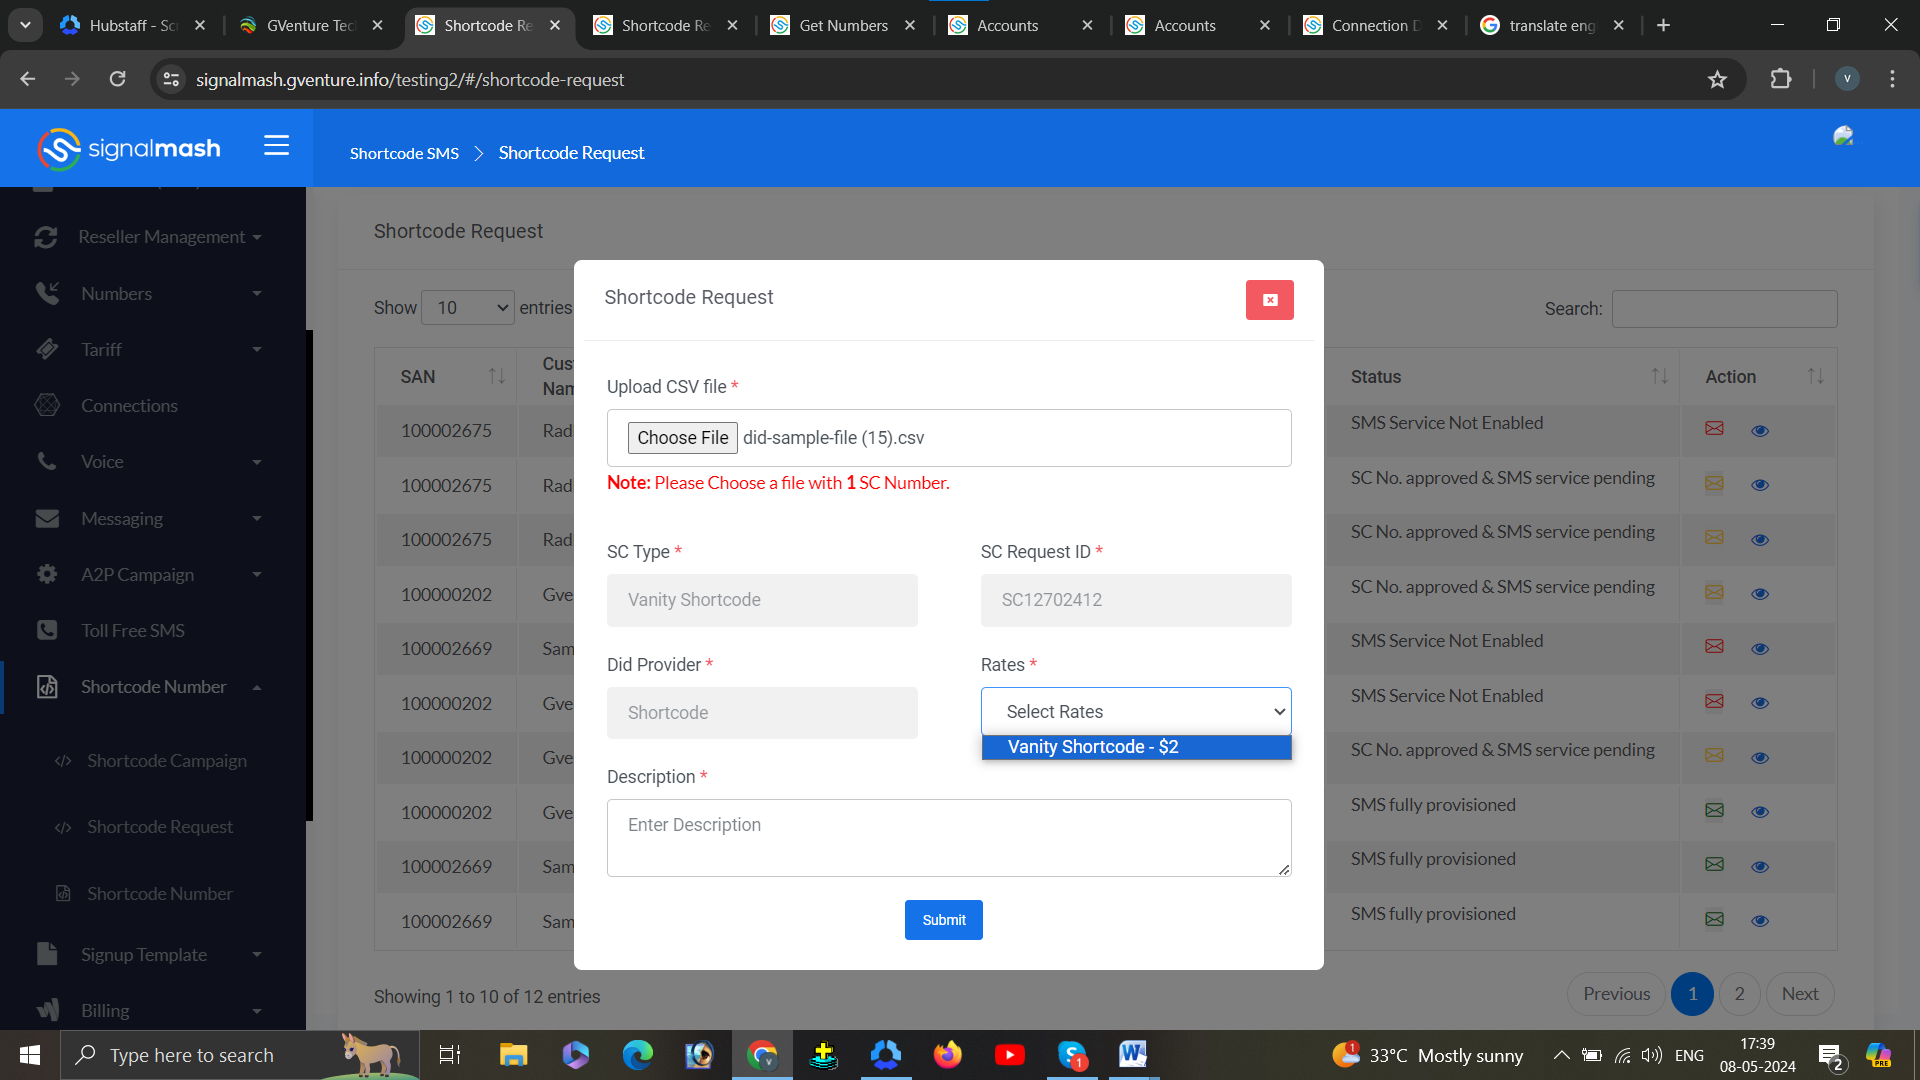Open Microsoft Word from the taskbar
Viewport: 1920px width, 1080px height.
[1133, 1054]
